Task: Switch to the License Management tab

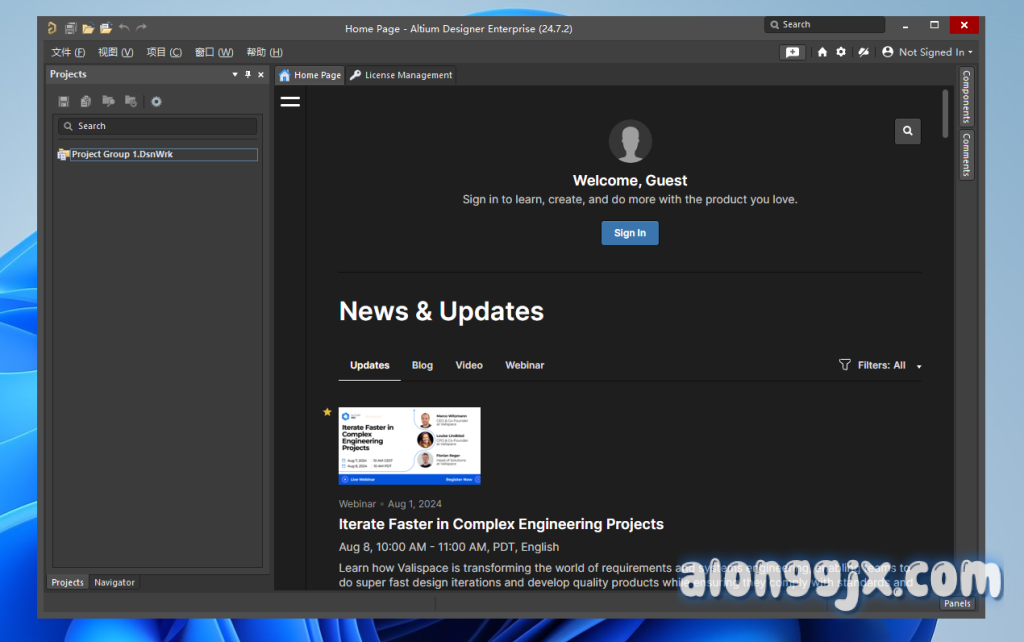Action: pyautogui.click(x=401, y=75)
